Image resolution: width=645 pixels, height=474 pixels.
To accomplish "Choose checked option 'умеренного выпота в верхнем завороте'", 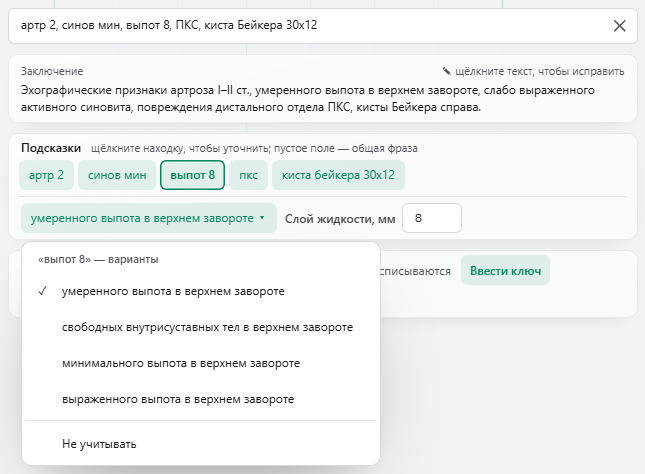I will pos(201,291).
